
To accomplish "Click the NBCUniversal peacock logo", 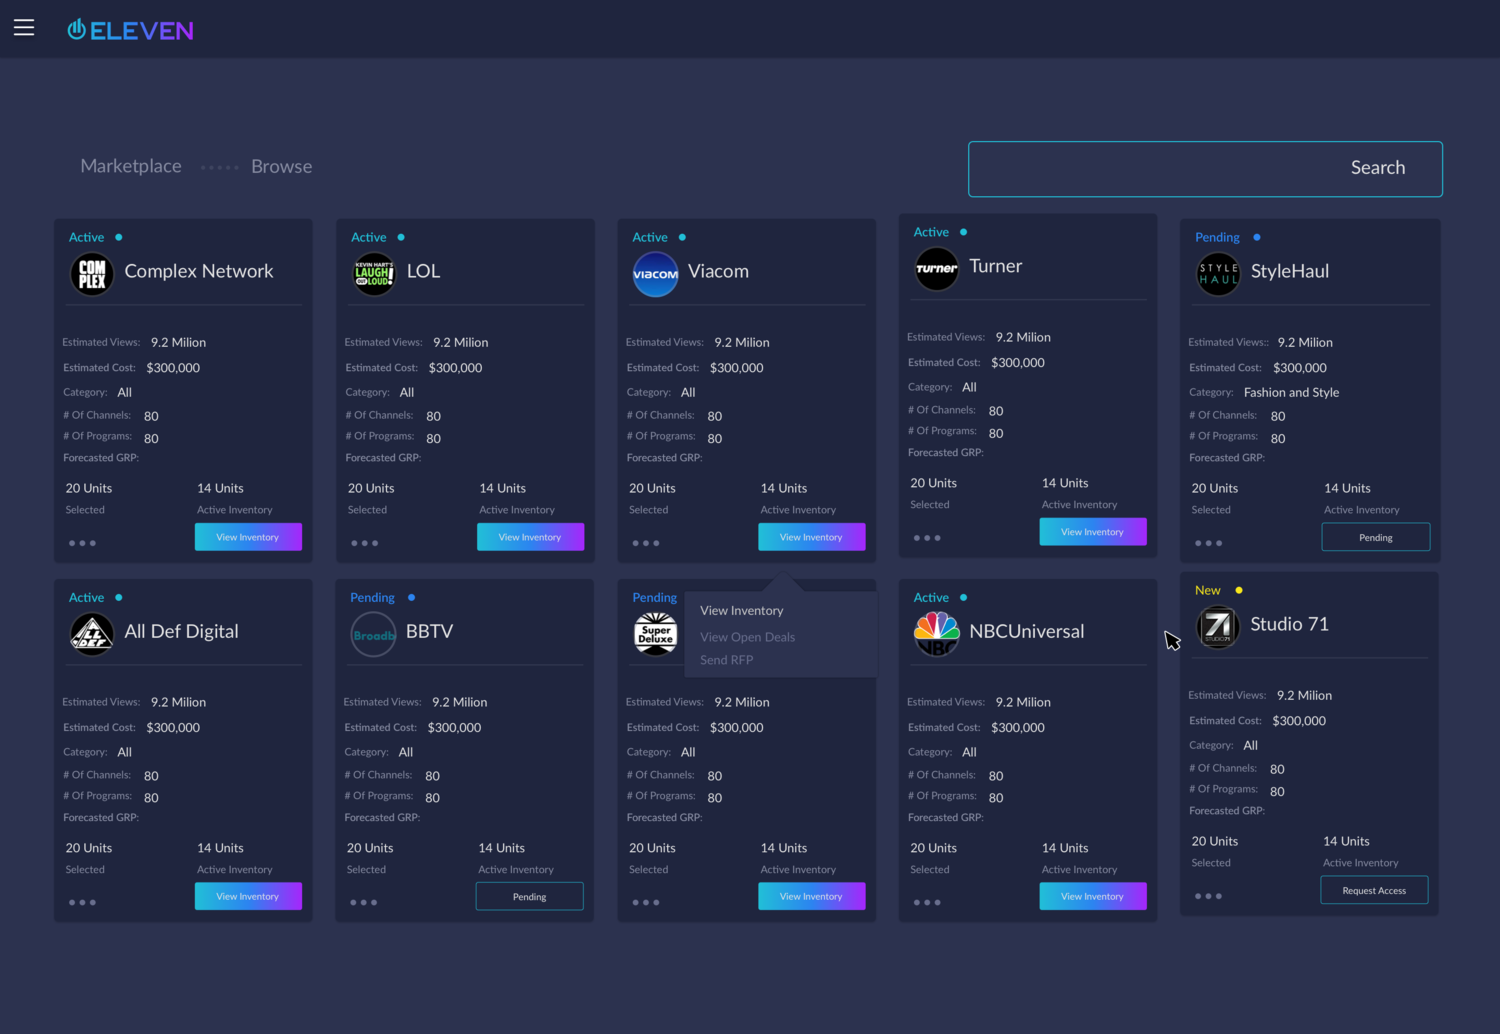I will coord(937,633).
